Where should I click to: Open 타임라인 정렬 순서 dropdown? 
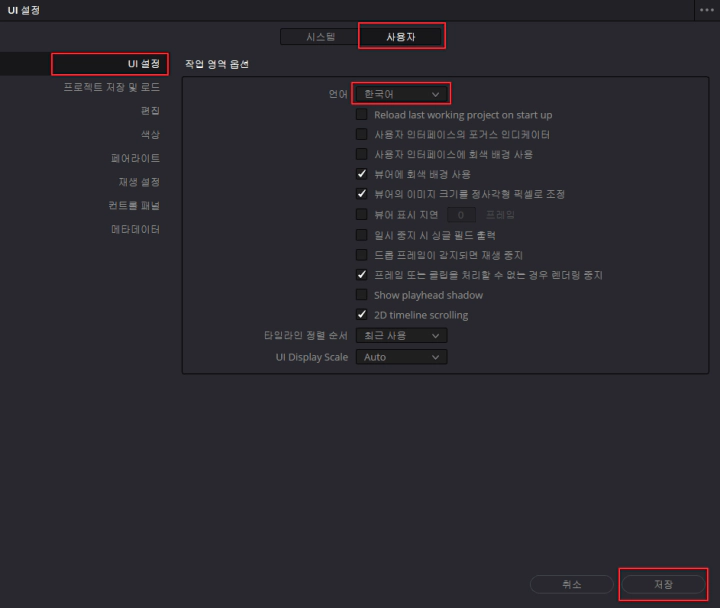[401, 336]
